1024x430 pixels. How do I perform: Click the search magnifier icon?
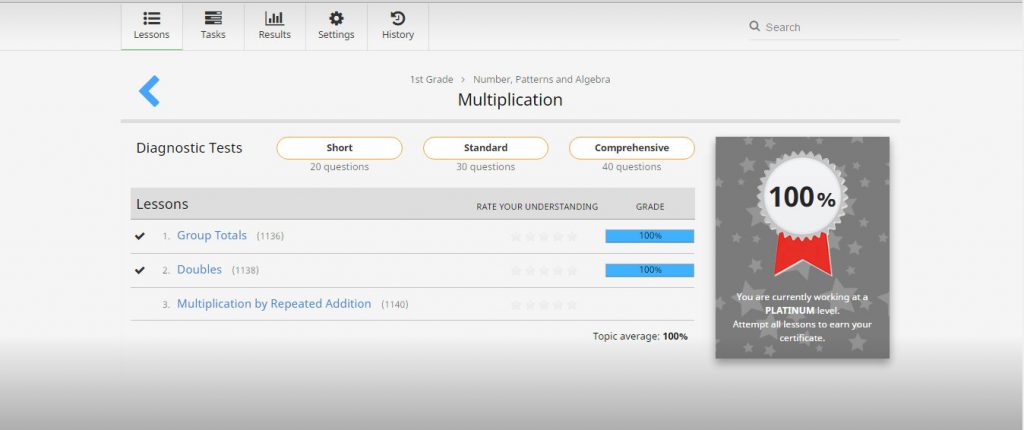(755, 27)
